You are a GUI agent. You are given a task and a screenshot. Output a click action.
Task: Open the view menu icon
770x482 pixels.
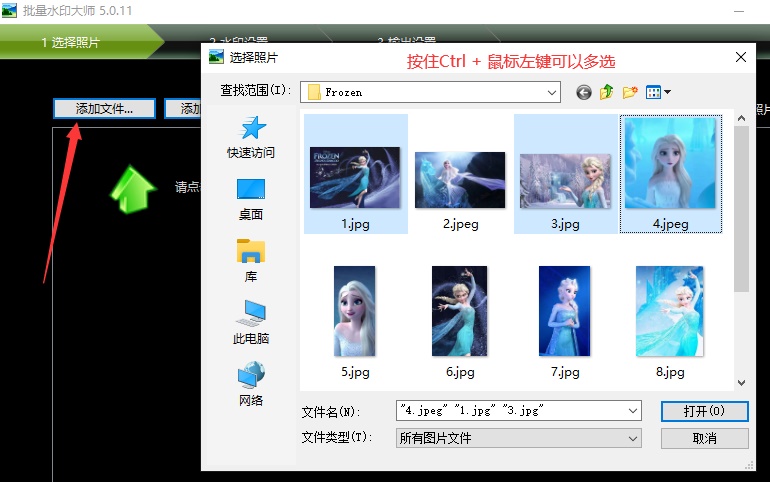point(658,92)
